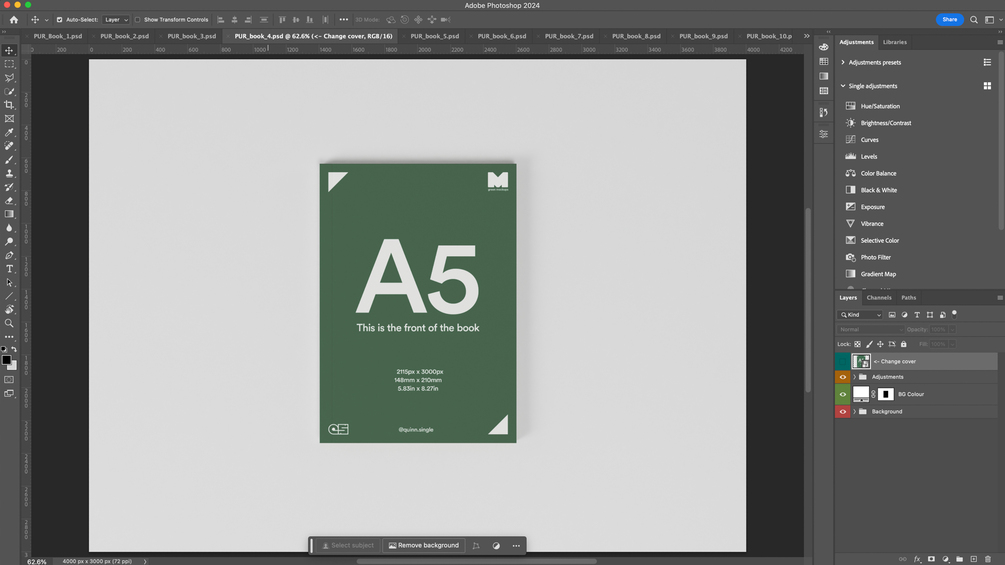
Task: Open the Kind filter dropdown
Action: pyautogui.click(x=860, y=315)
